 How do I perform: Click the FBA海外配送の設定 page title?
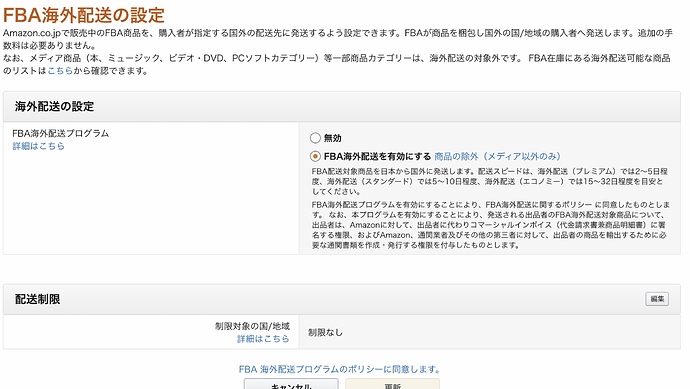point(84,15)
